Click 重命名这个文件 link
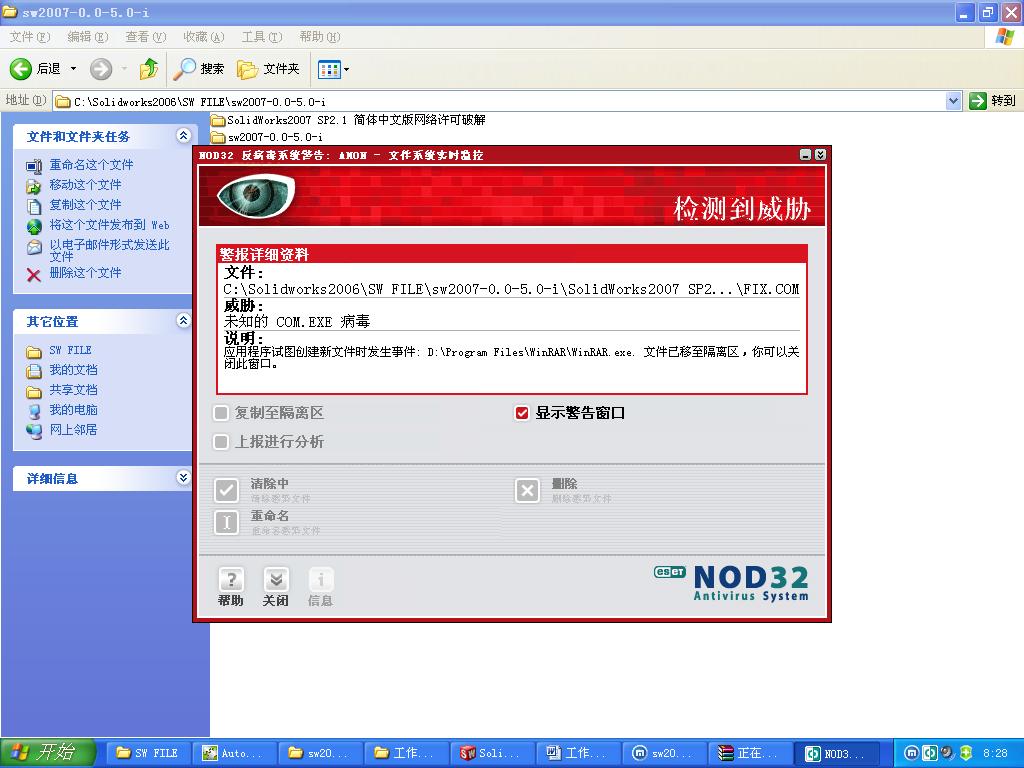 (91, 165)
